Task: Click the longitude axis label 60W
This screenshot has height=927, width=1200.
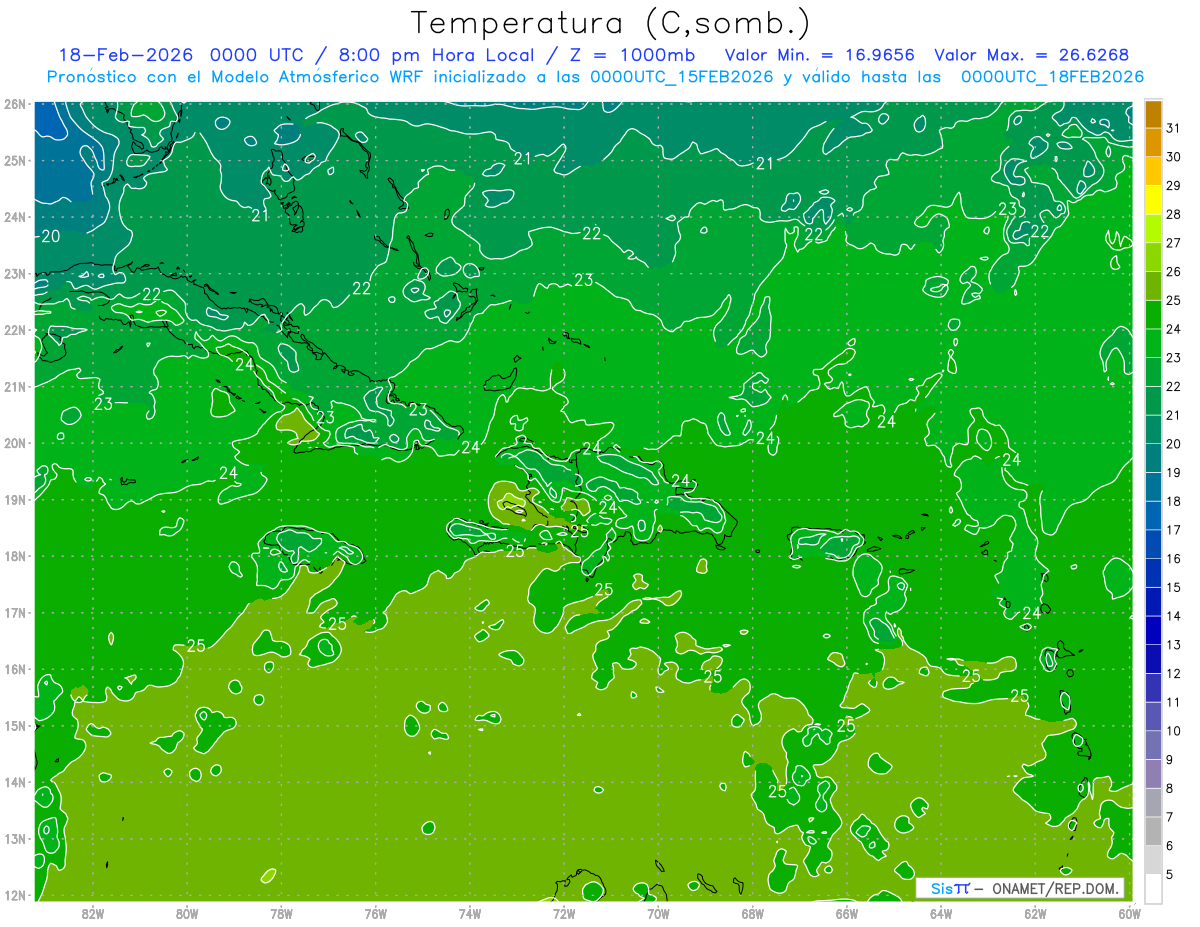Action: [x=1130, y=913]
